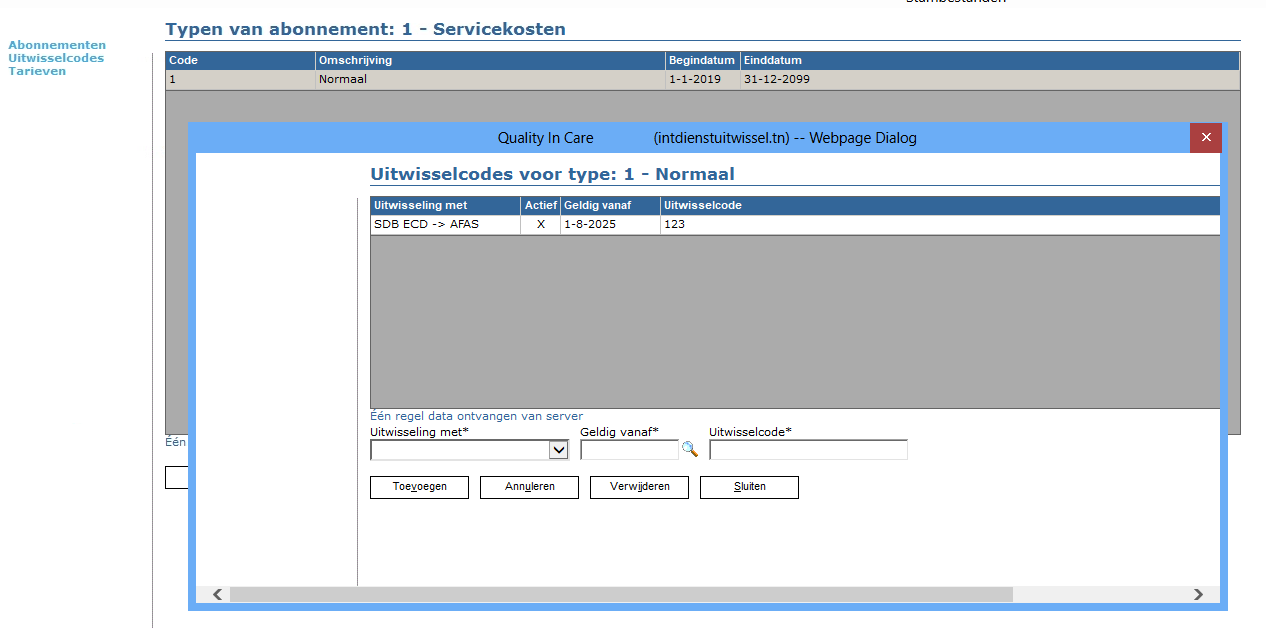Close the Webpage Dialog with red X
Image resolution: width=1266 pixels, height=628 pixels.
coord(1205,138)
